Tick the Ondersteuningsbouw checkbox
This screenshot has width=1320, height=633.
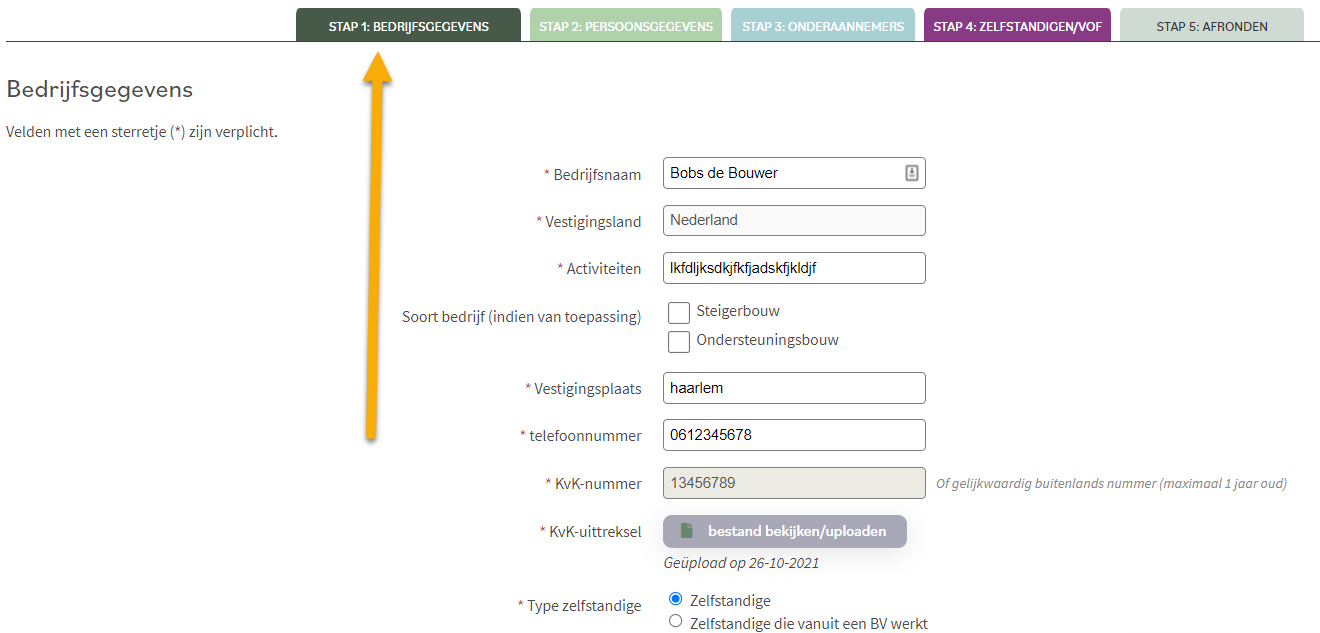point(679,342)
